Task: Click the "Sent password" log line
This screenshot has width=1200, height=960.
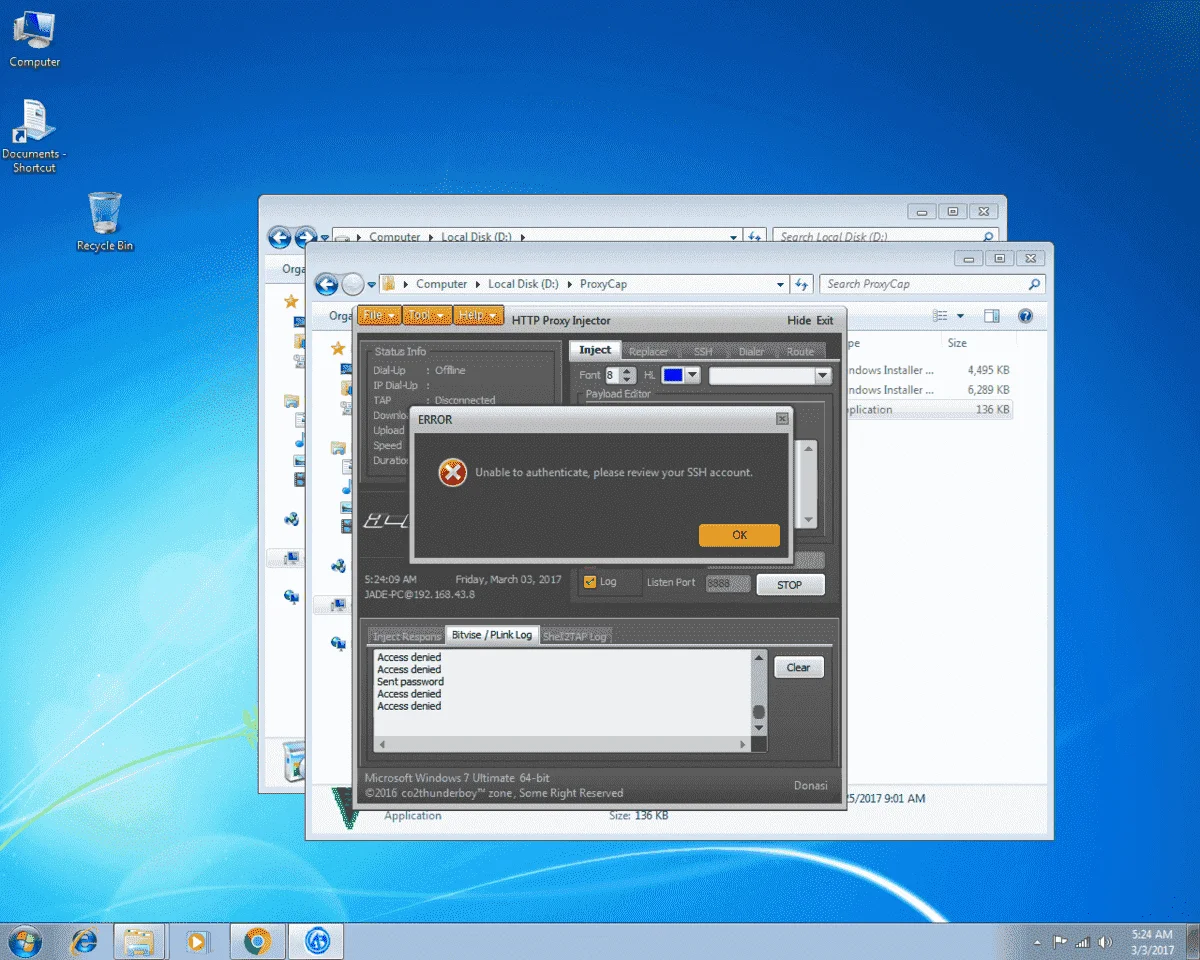Action: pyautogui.click(x=410, y=682)
